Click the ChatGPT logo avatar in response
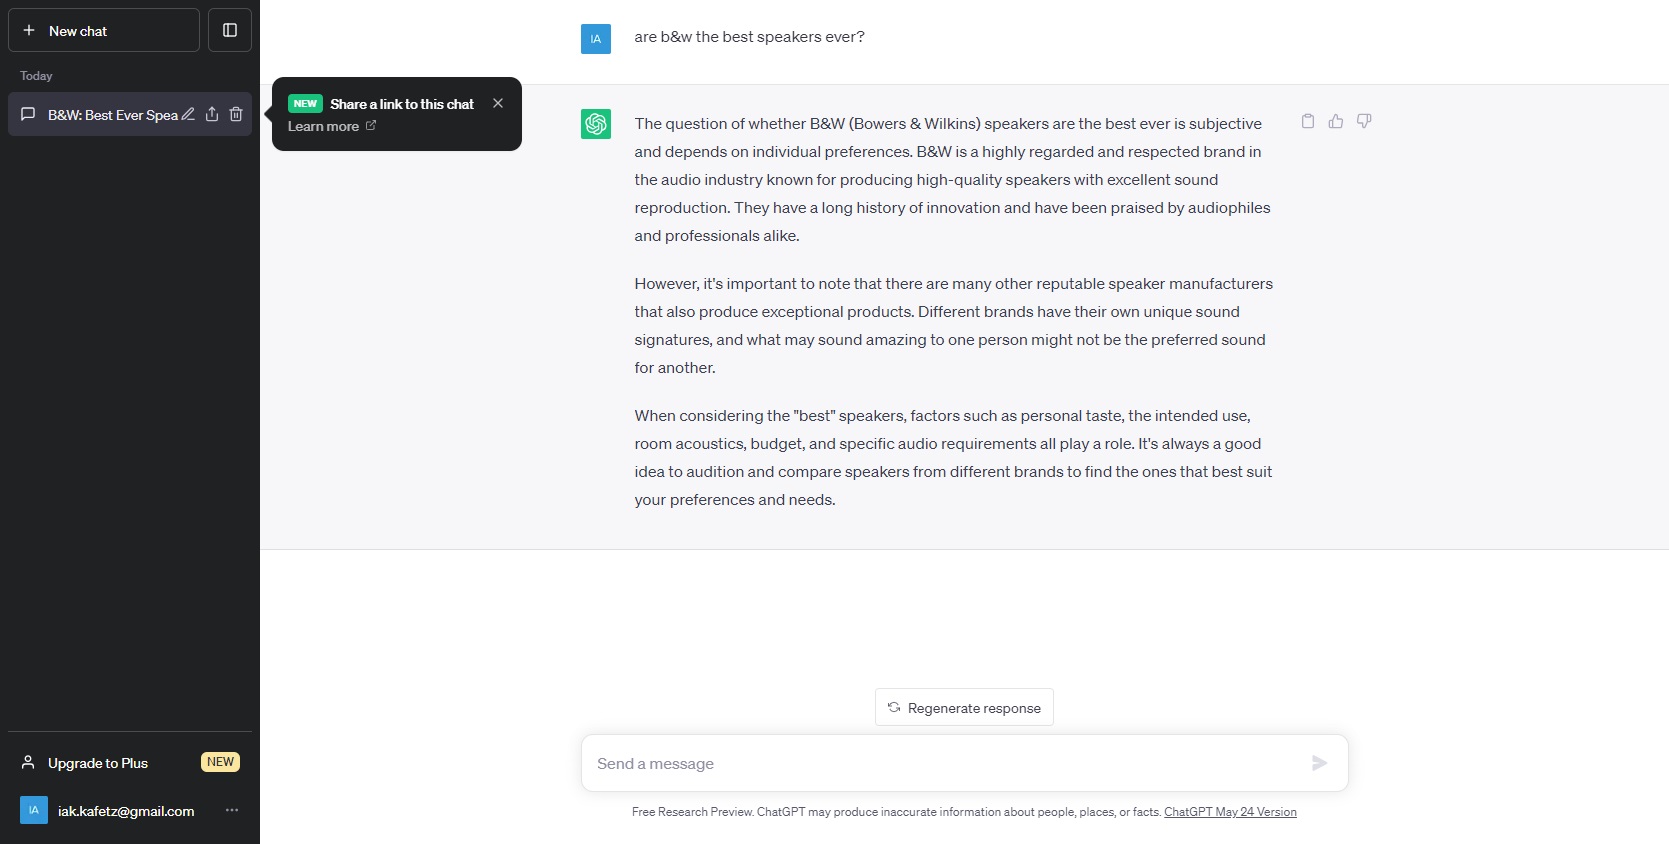 pyautogui.click(x=596, y=124)
